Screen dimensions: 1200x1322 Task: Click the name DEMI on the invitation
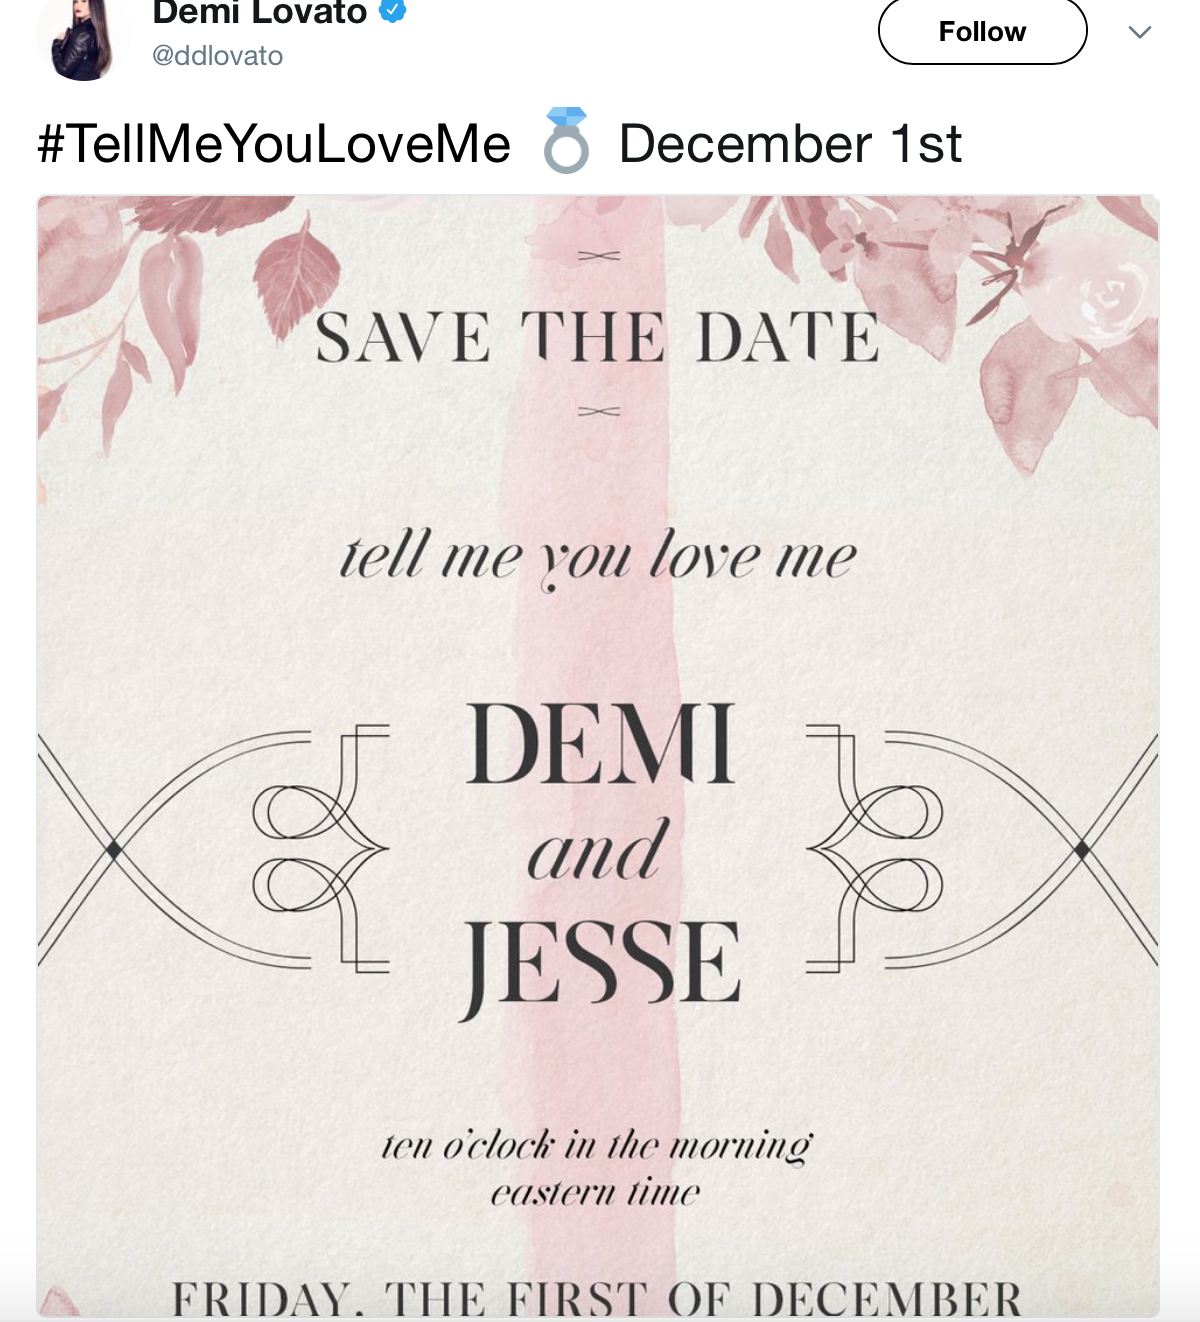[601, 745]
